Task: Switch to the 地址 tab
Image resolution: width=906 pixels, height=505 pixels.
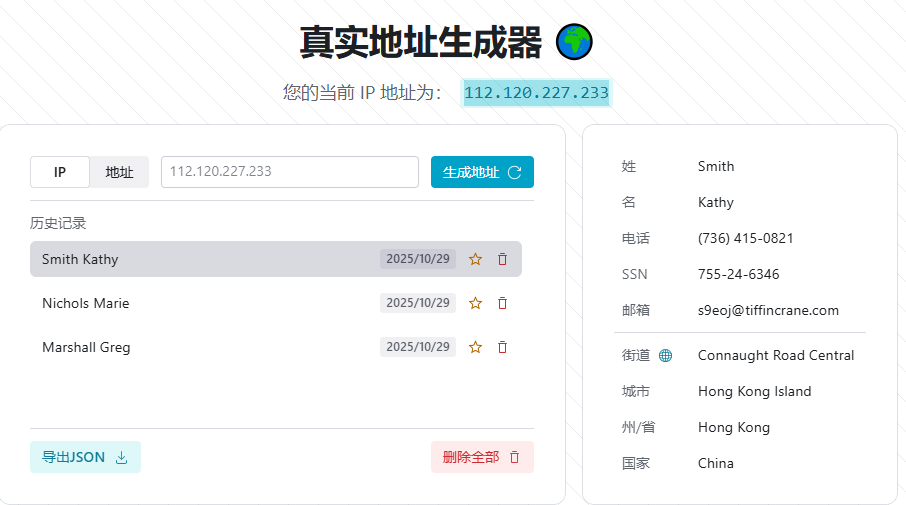Action: tap(119, 172)
